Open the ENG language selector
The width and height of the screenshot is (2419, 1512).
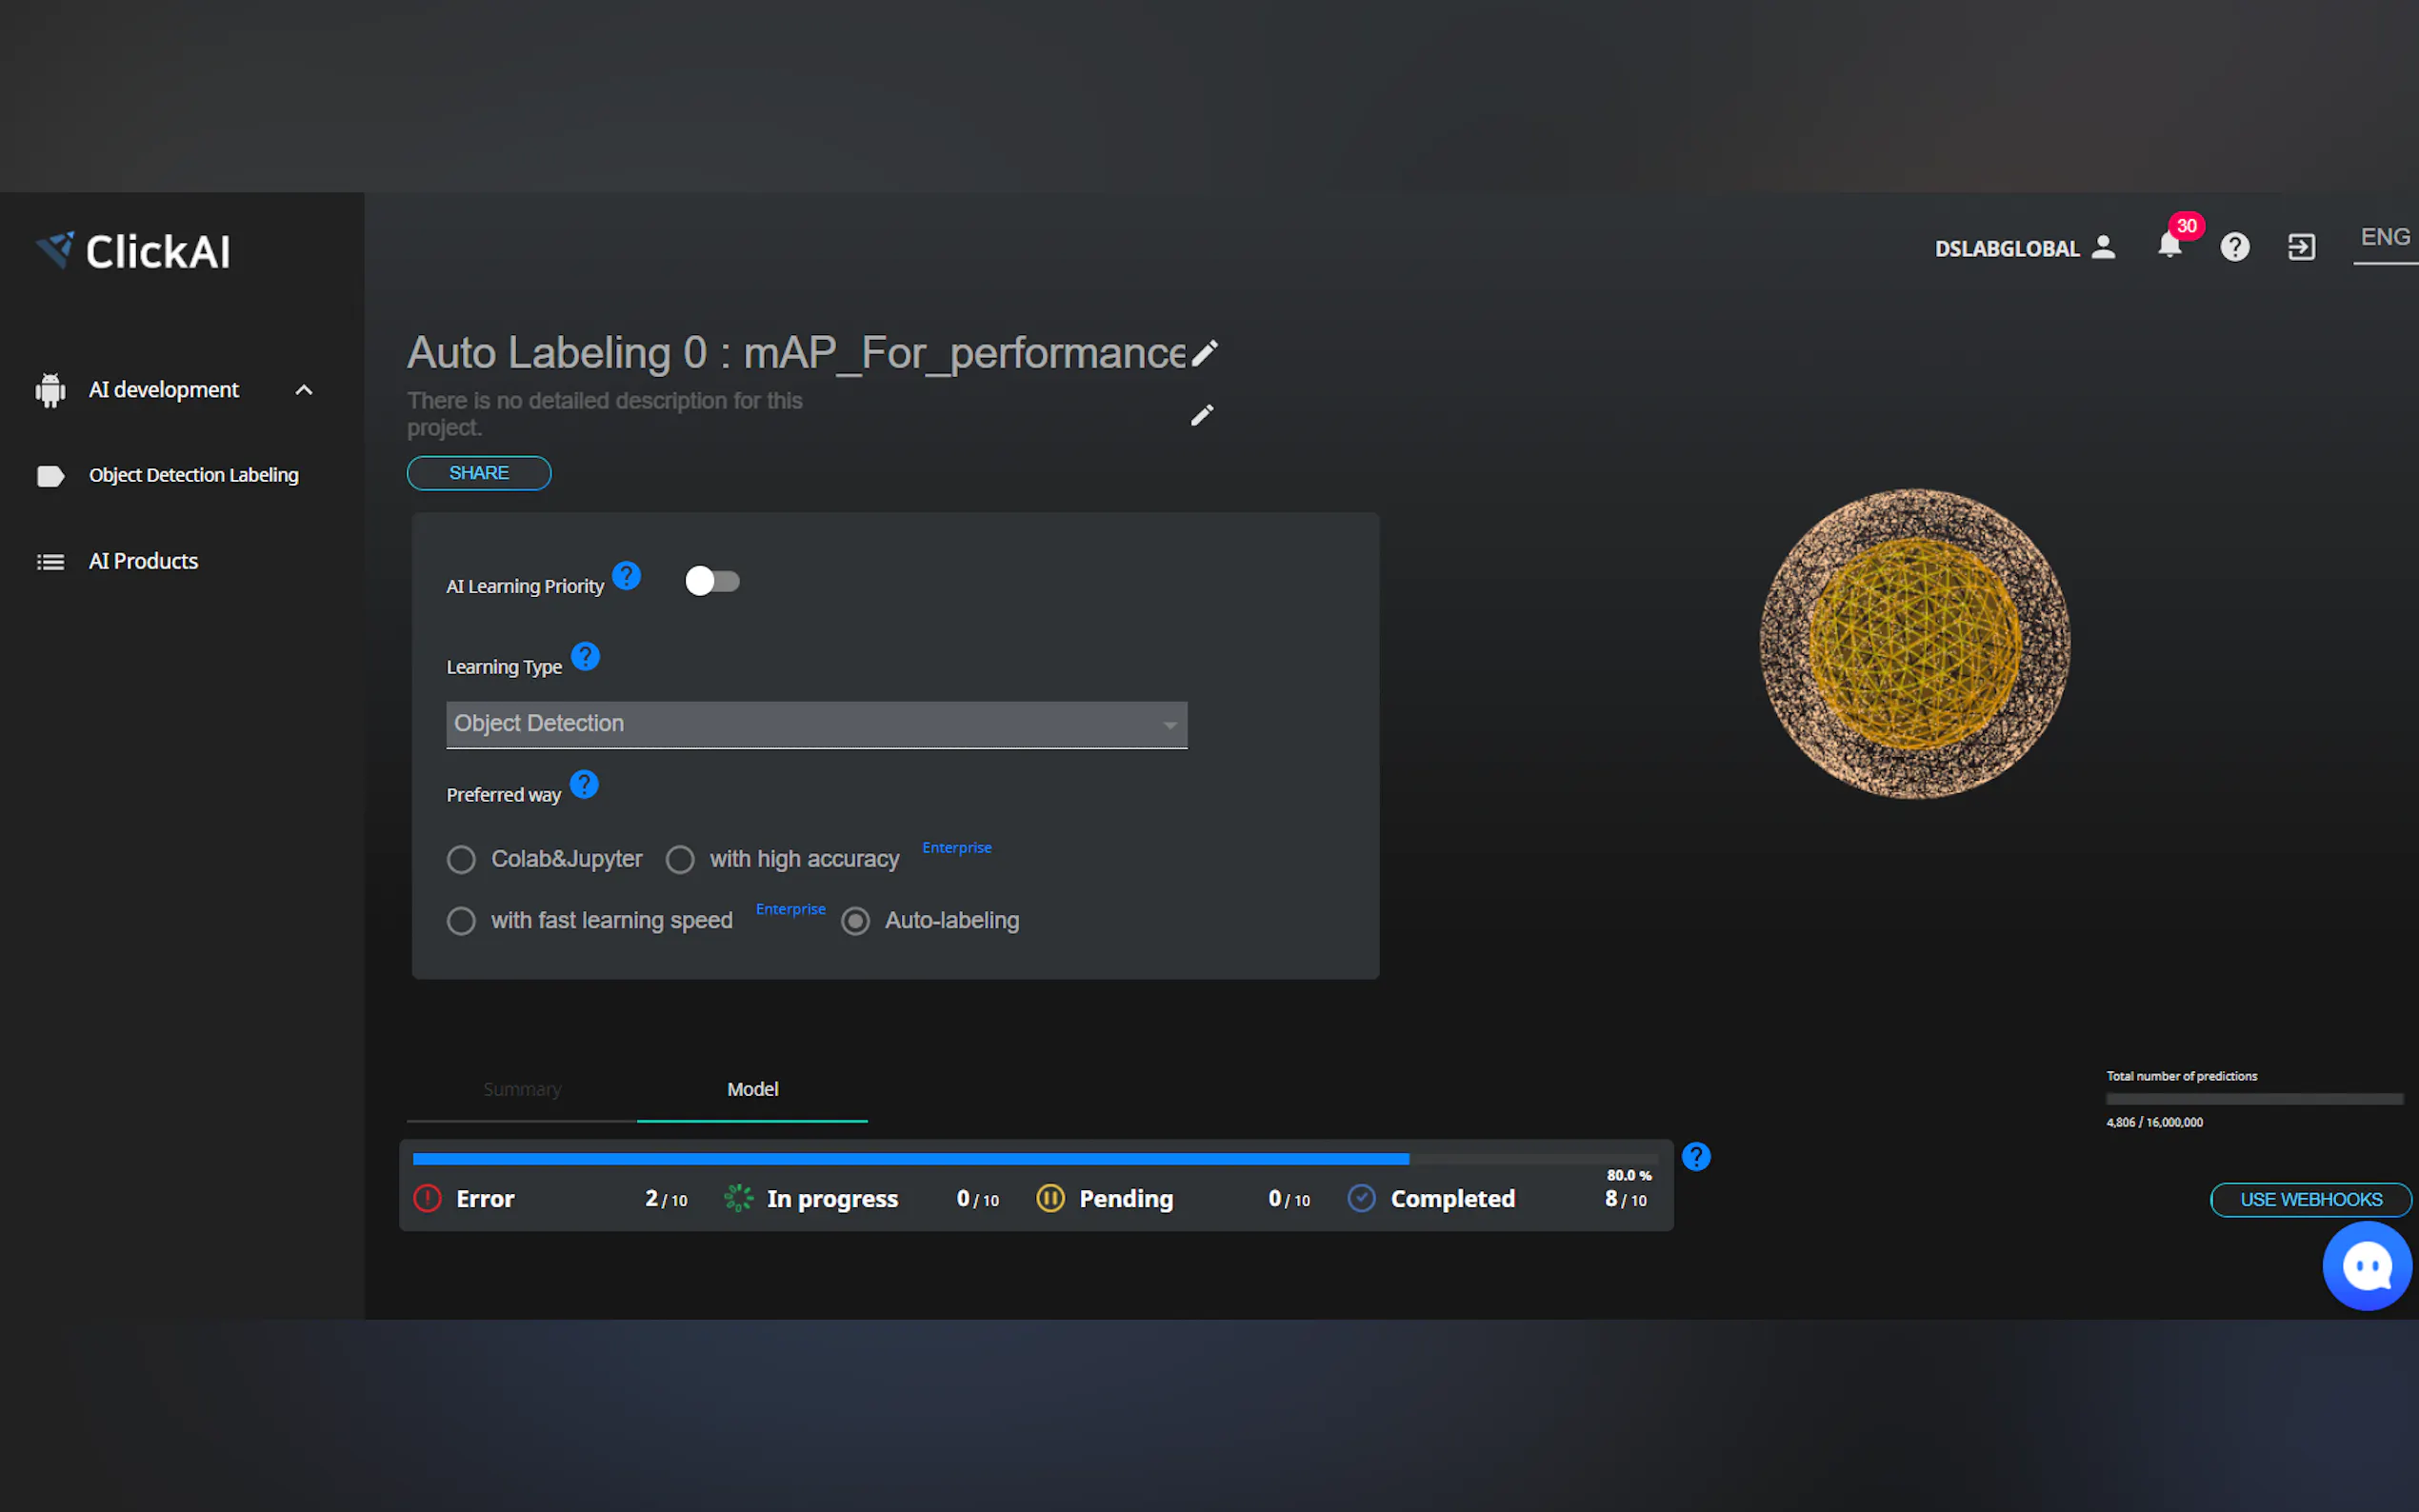tap(2385, 238)
